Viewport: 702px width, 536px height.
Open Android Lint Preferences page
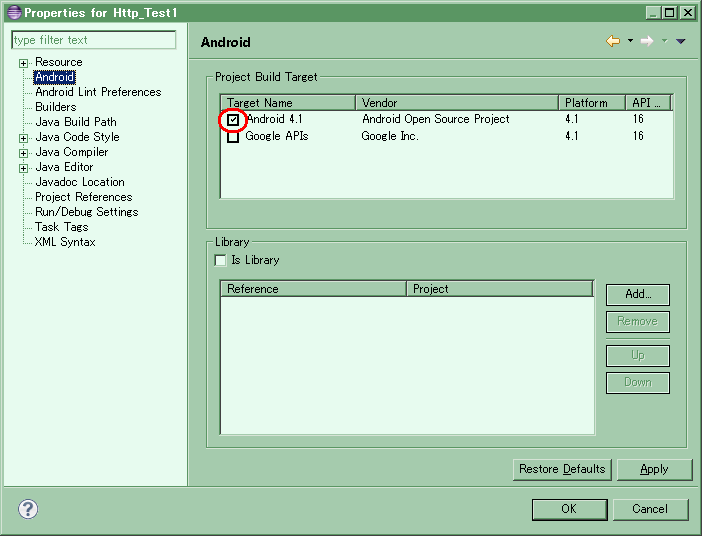(98, 92)
